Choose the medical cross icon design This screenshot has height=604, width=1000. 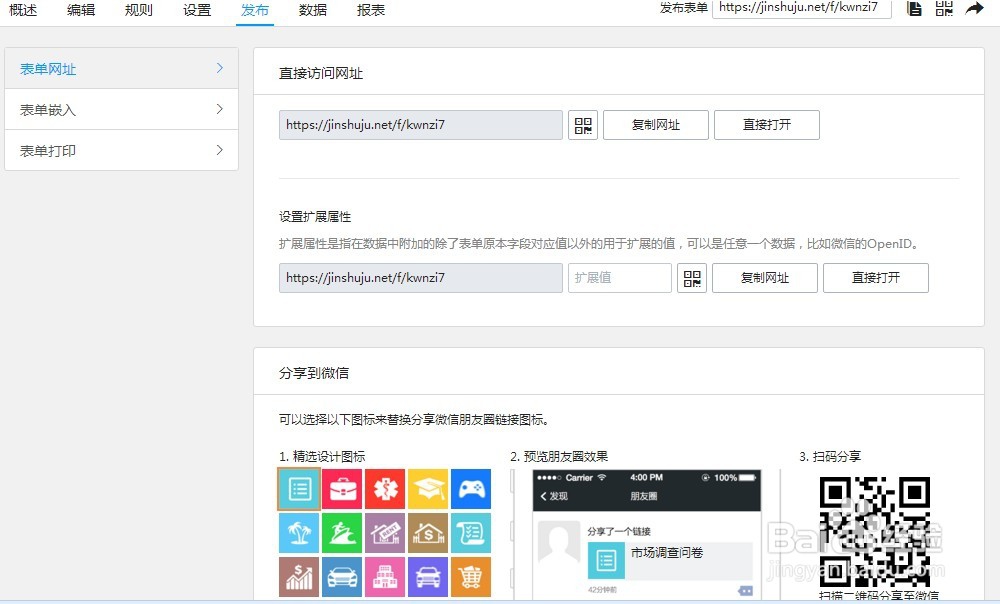pyautogui.click(x=386, y=488)
